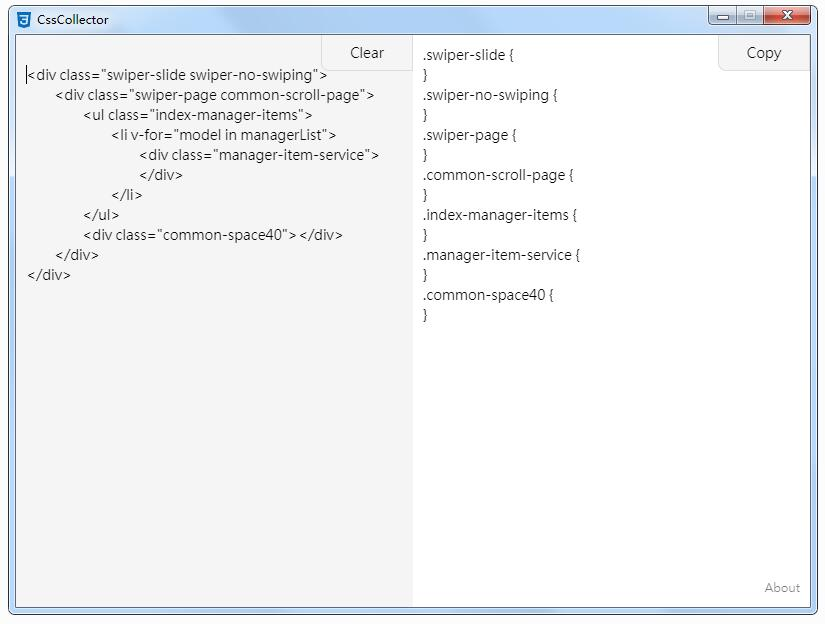Viewport: 825px width, 624px height.
Task: Click the li v-for model in managerList line
Action: (x=224, y=135)
